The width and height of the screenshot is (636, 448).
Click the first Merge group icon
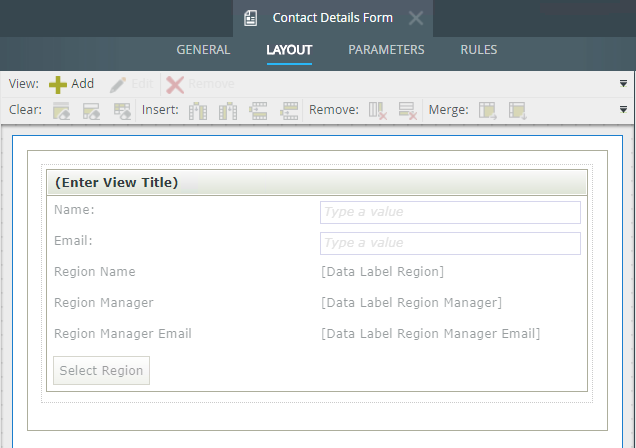tap(487, 110)
